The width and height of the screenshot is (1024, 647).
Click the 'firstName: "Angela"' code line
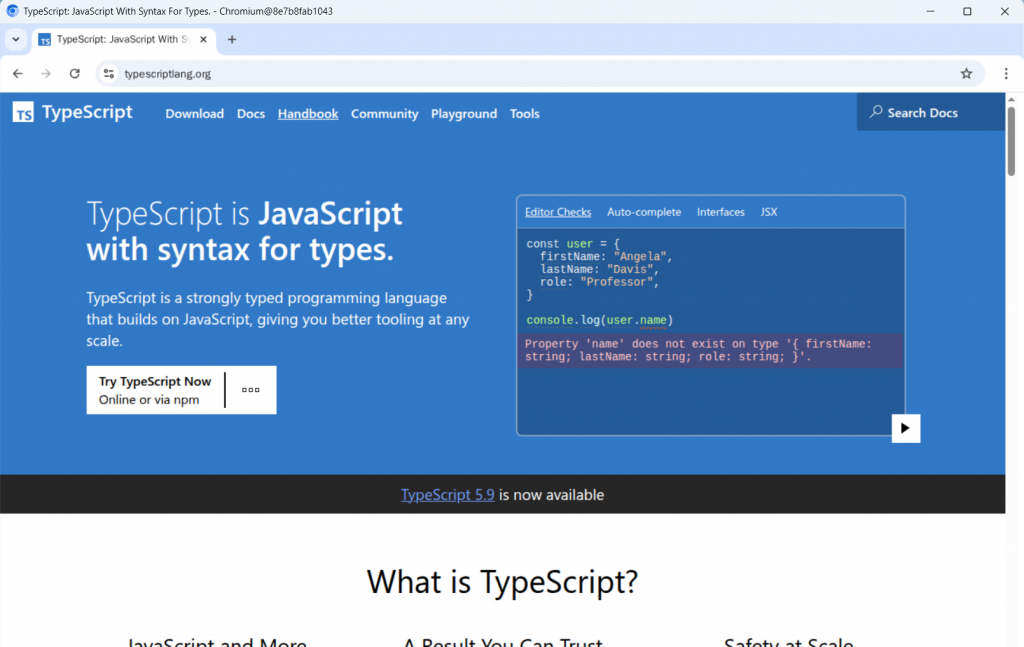(x=605, y=257)
